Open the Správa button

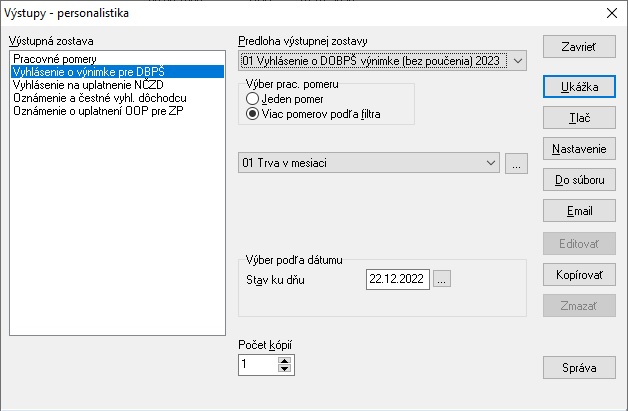pos(579,368)
